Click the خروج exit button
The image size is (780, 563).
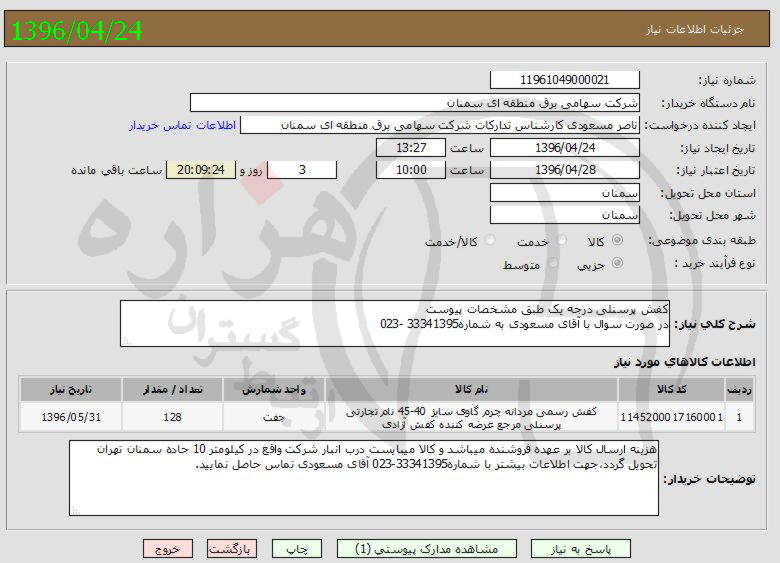(x=168, y=549)
